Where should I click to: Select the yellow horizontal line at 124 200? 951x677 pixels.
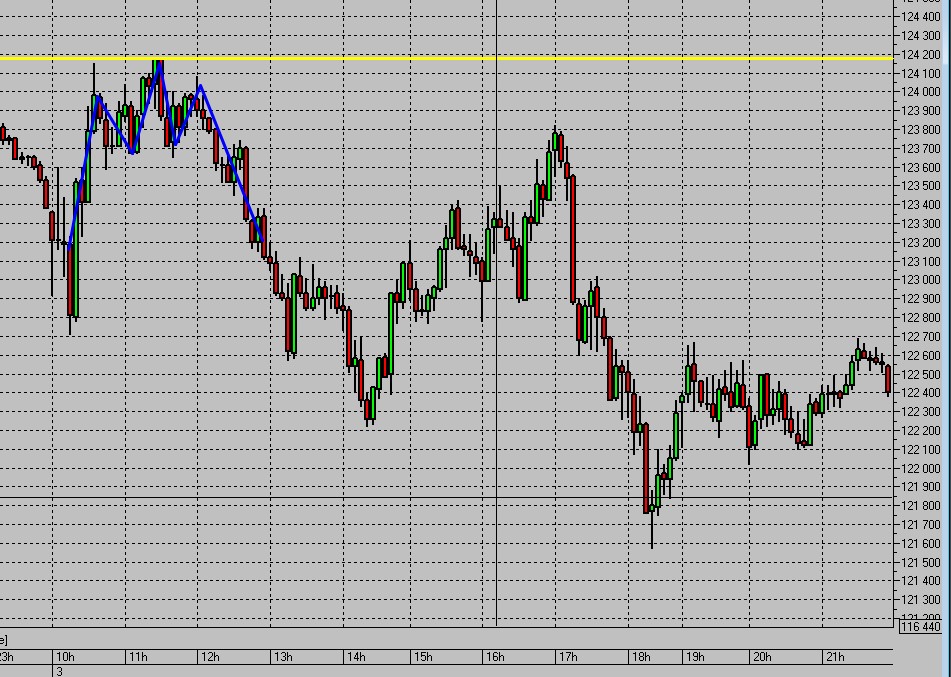click(446, 58)
